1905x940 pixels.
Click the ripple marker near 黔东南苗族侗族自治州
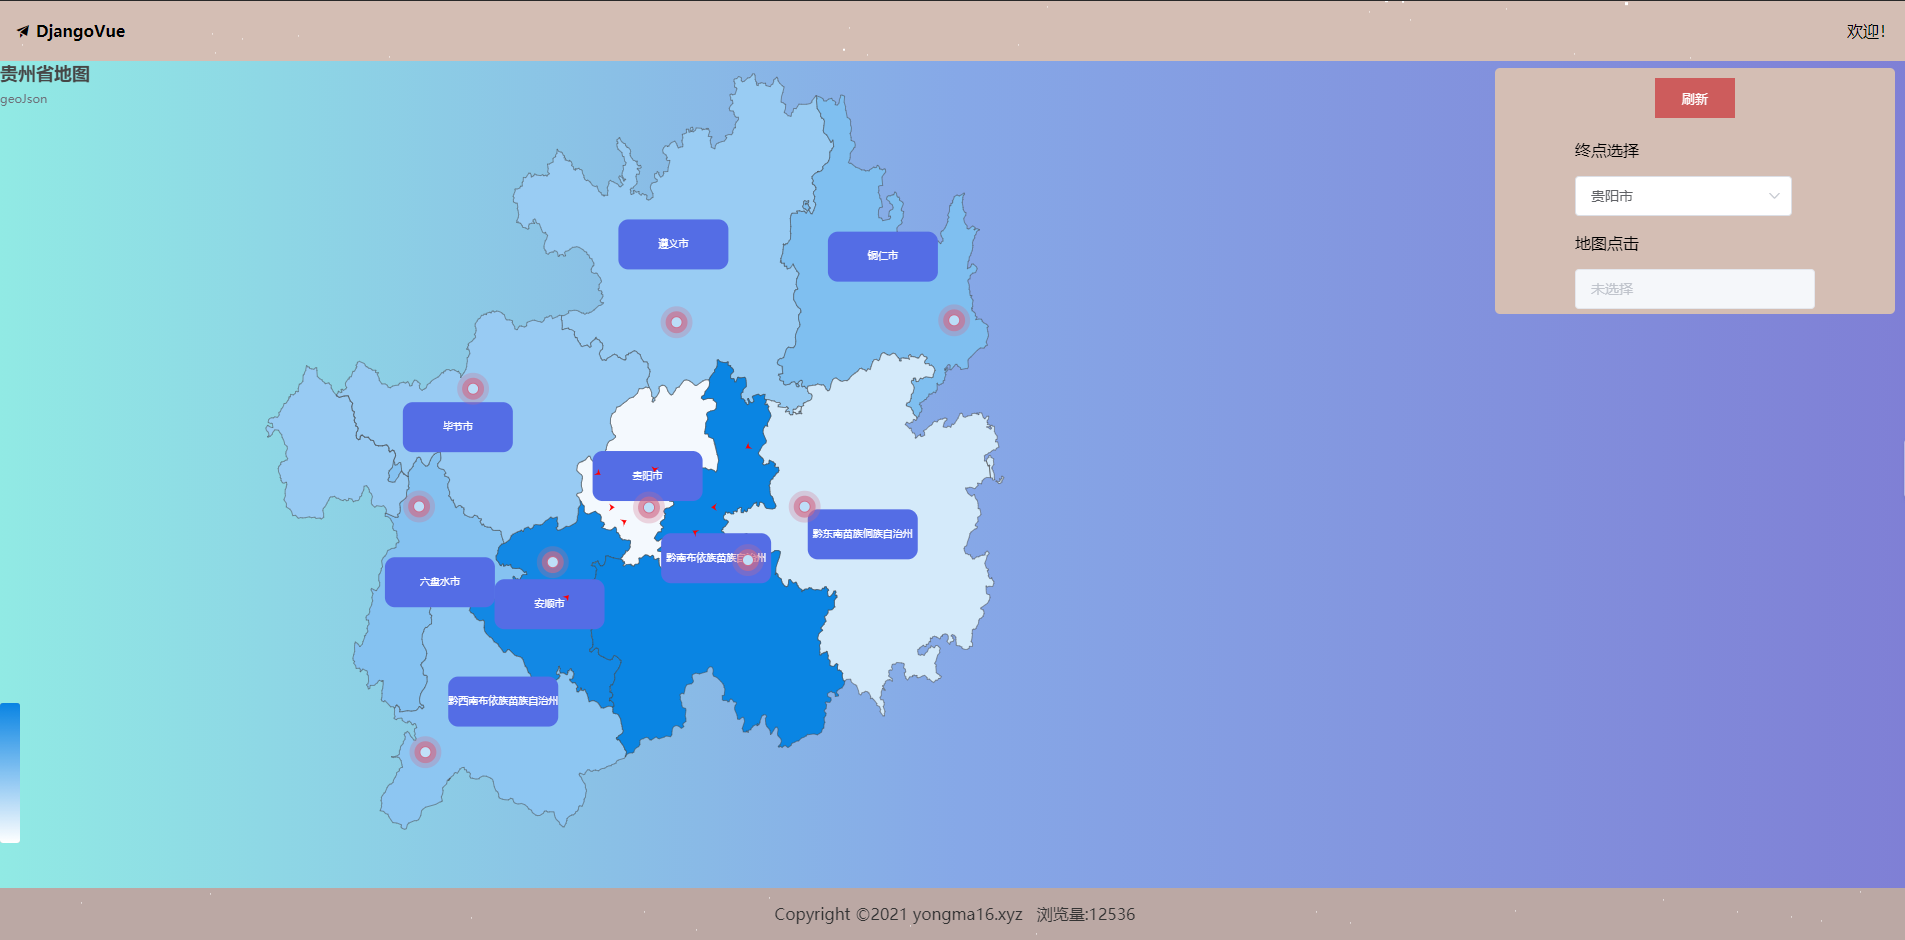click(805, 508)
